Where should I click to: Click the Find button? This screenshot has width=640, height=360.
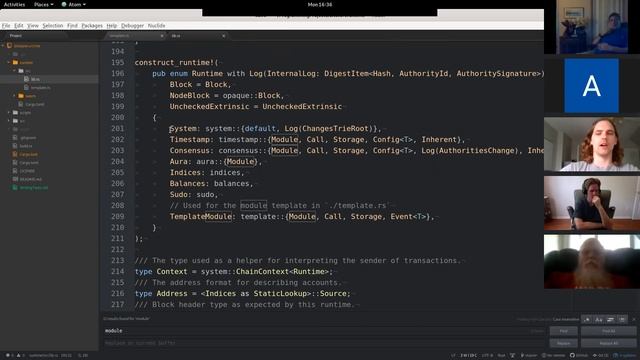(x=563, y=331)
